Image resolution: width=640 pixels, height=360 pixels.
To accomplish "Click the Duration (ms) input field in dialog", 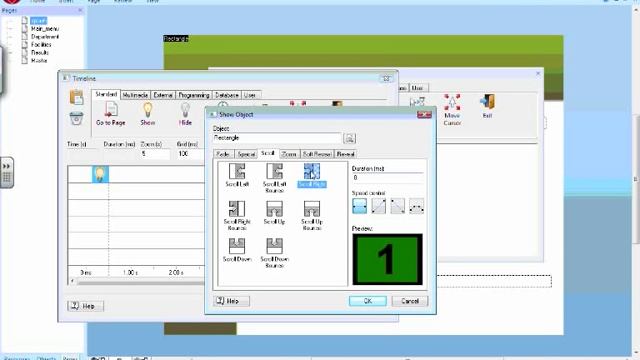I will [x=387, y=178].
